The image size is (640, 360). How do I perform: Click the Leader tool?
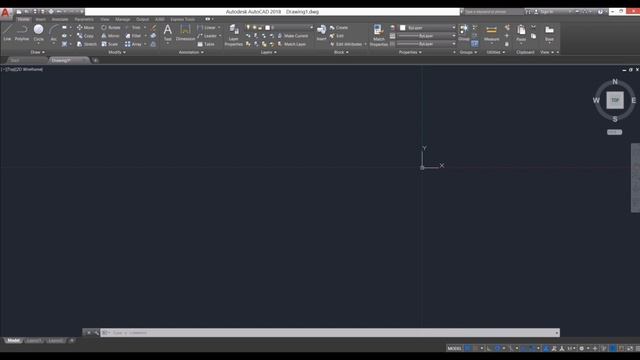207,36
